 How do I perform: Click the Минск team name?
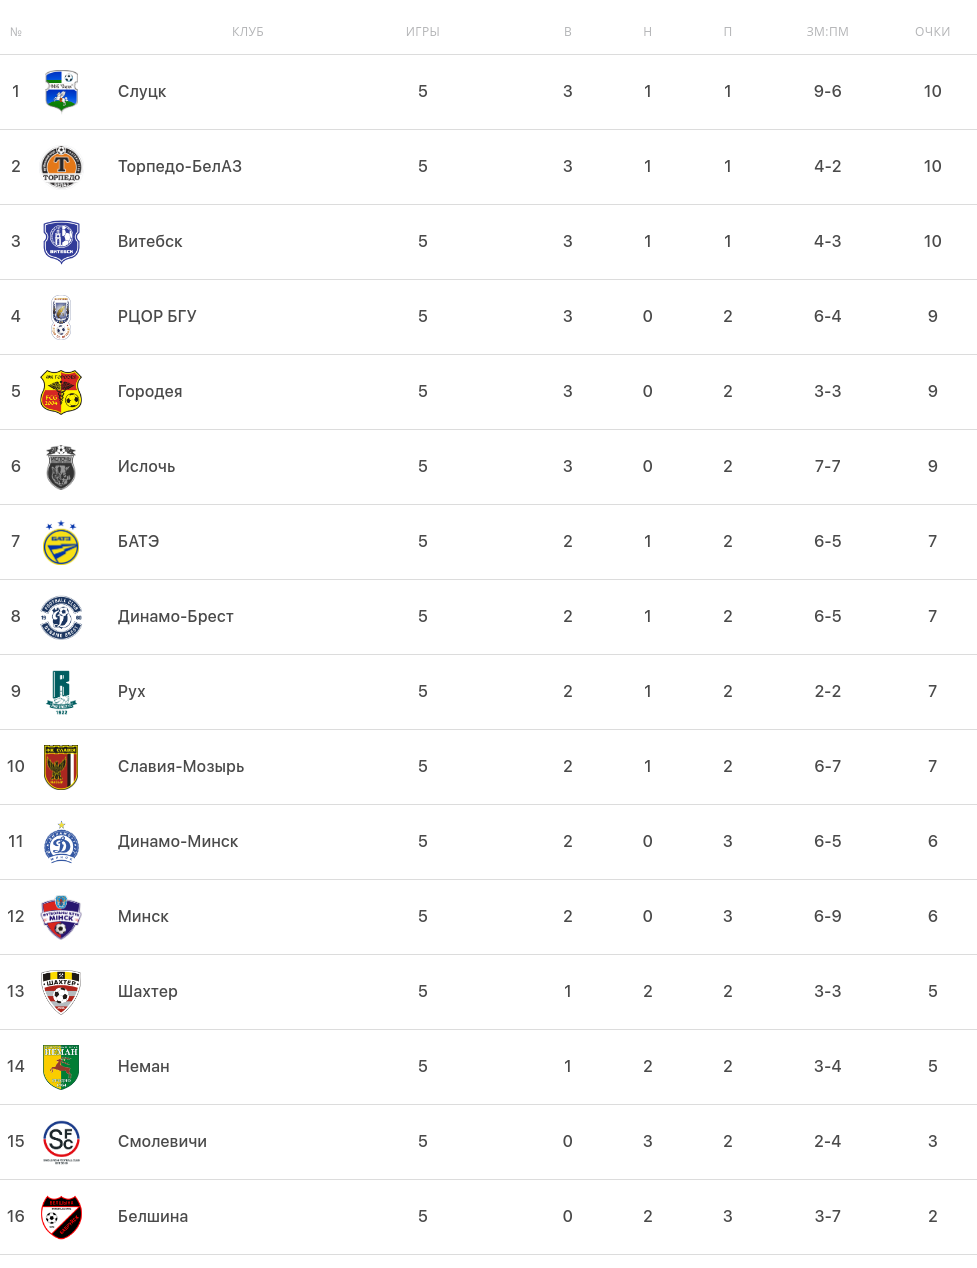143,916
